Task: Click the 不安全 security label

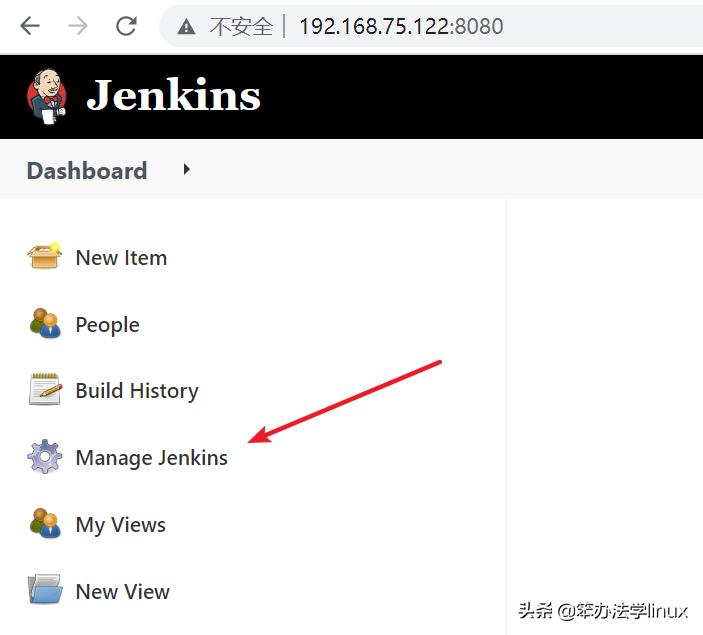Action: (x=241, y=26)
